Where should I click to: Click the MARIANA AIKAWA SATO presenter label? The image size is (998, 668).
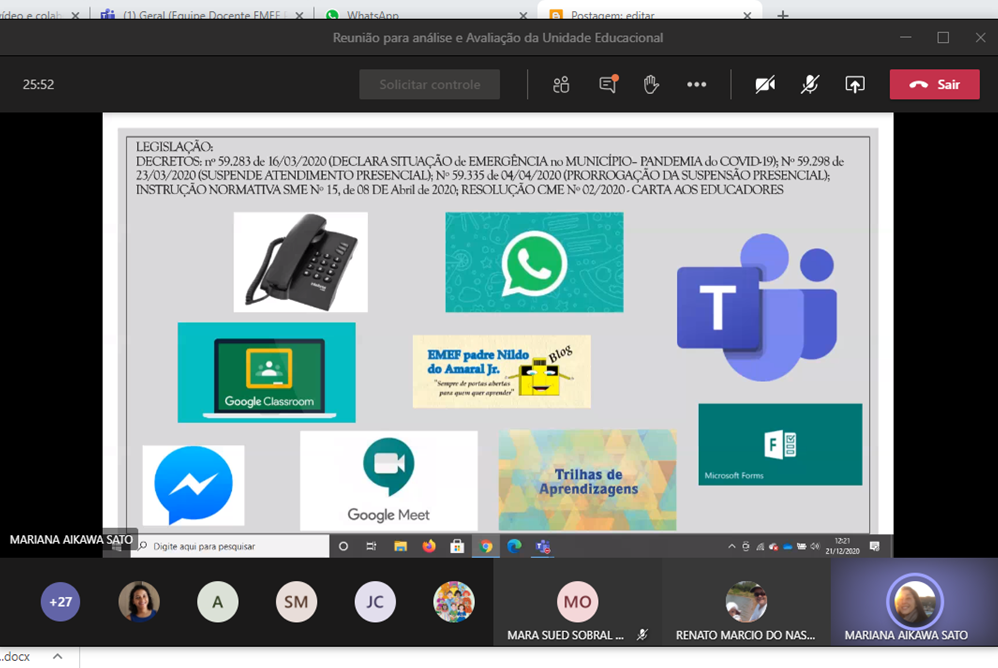pyautogui.click(x=71, y=539)
